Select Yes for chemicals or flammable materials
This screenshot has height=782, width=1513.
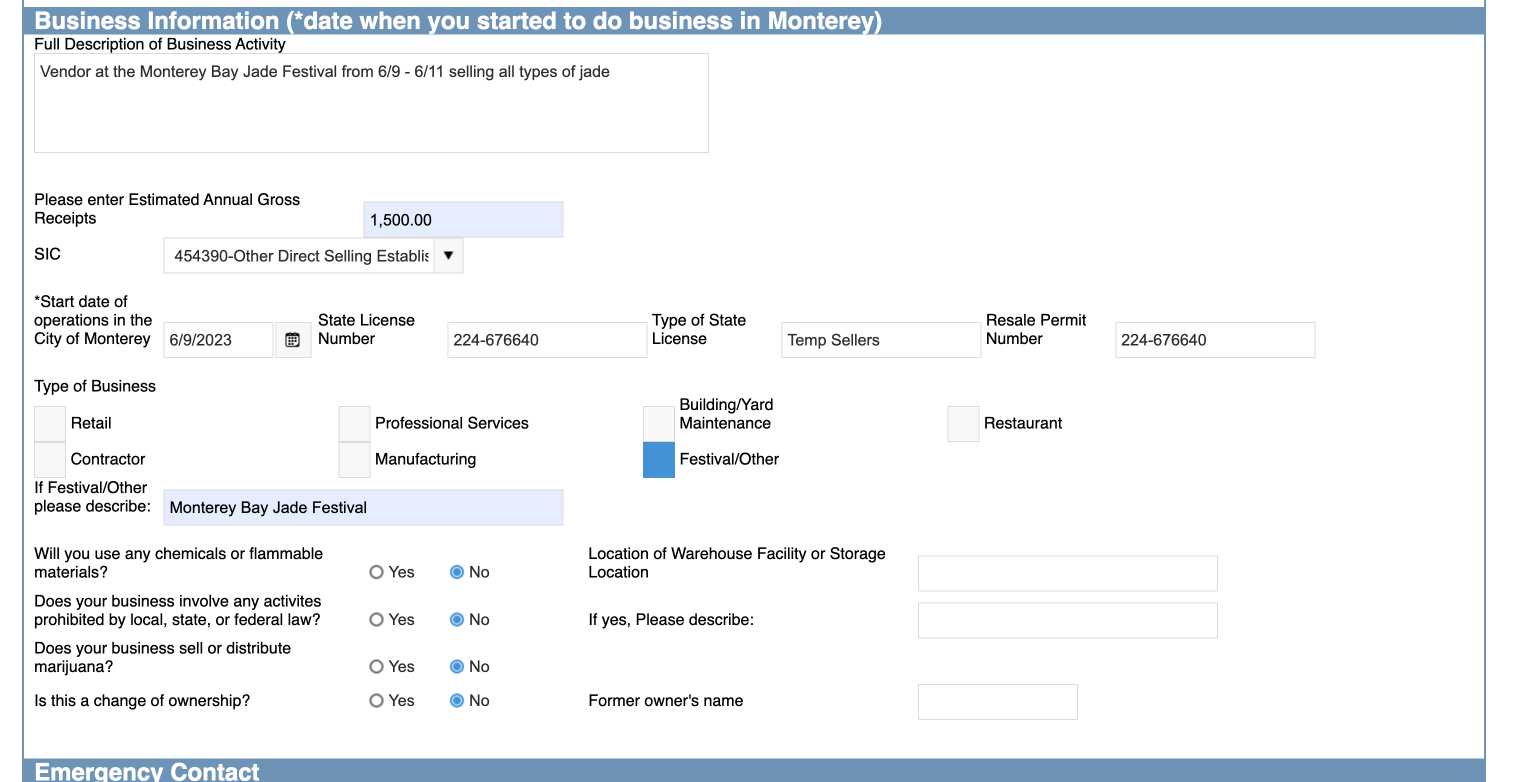click(377, 573)
